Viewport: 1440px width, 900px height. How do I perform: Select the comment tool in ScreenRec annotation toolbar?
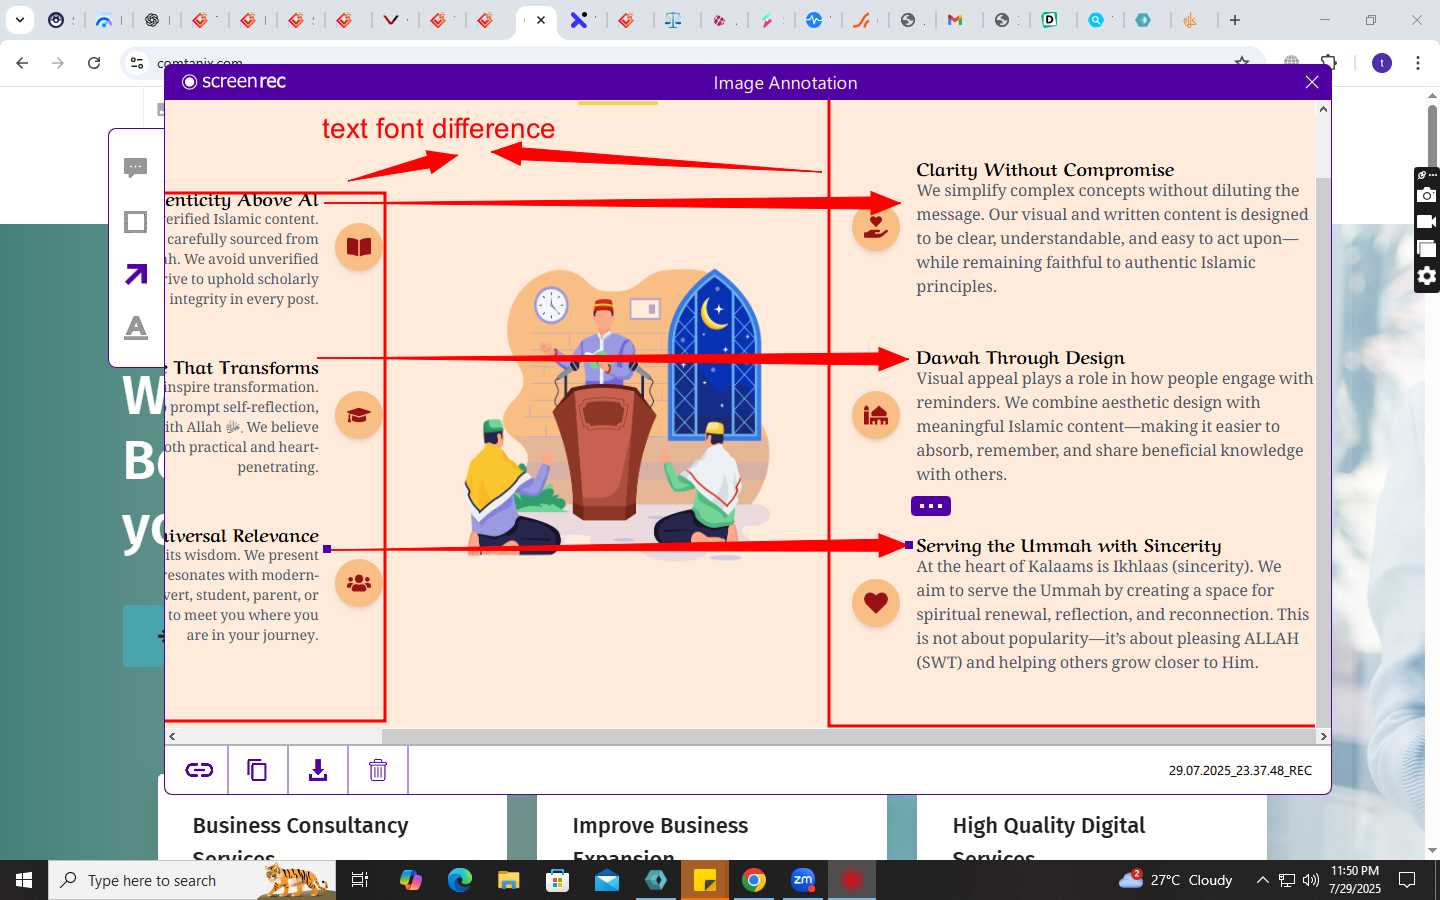[136, 168]
